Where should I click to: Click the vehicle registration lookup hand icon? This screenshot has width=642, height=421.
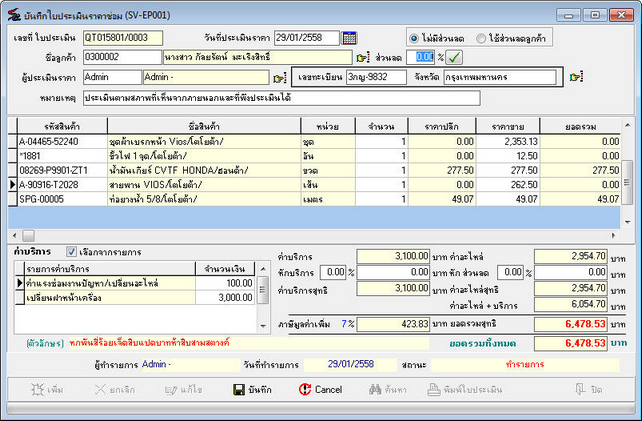coord(576,77)
